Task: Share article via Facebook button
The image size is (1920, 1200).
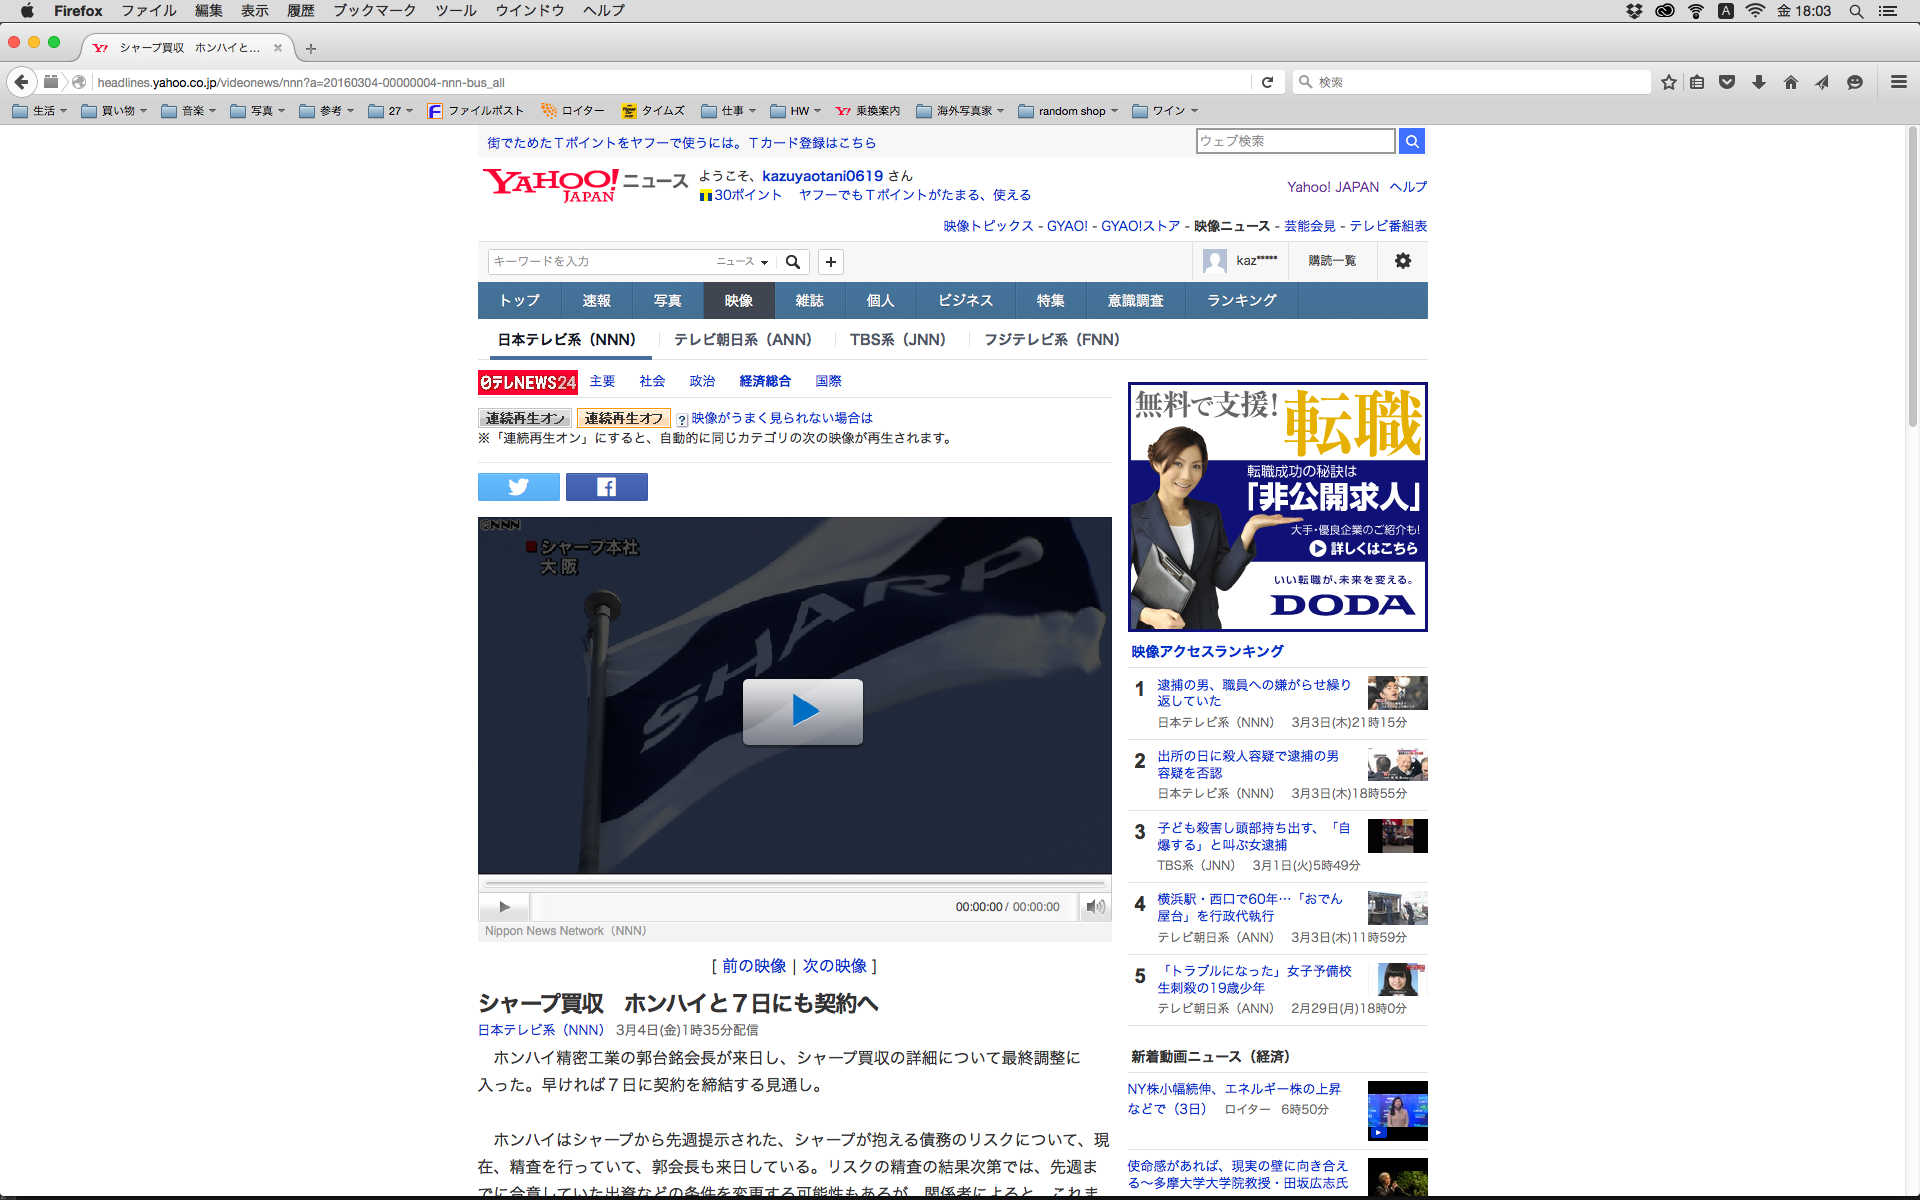Action: (606, 487)
